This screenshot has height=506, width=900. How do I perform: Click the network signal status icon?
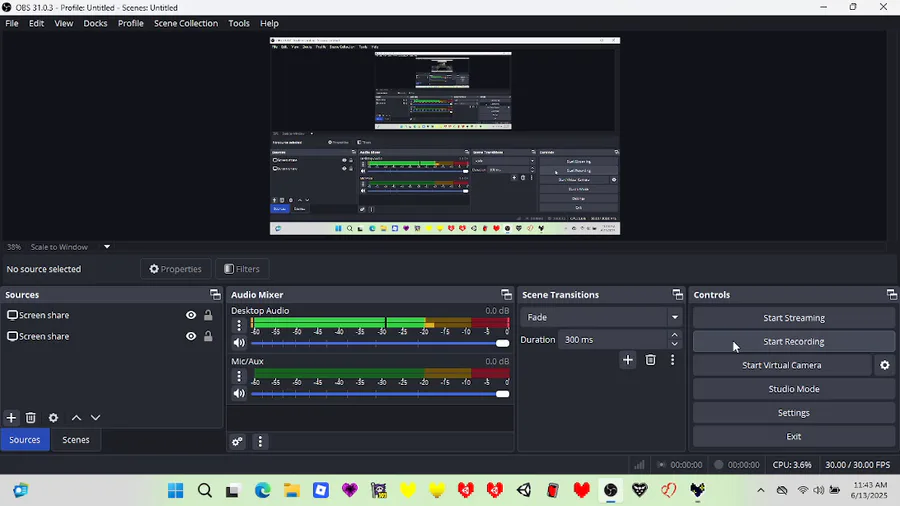639,465
